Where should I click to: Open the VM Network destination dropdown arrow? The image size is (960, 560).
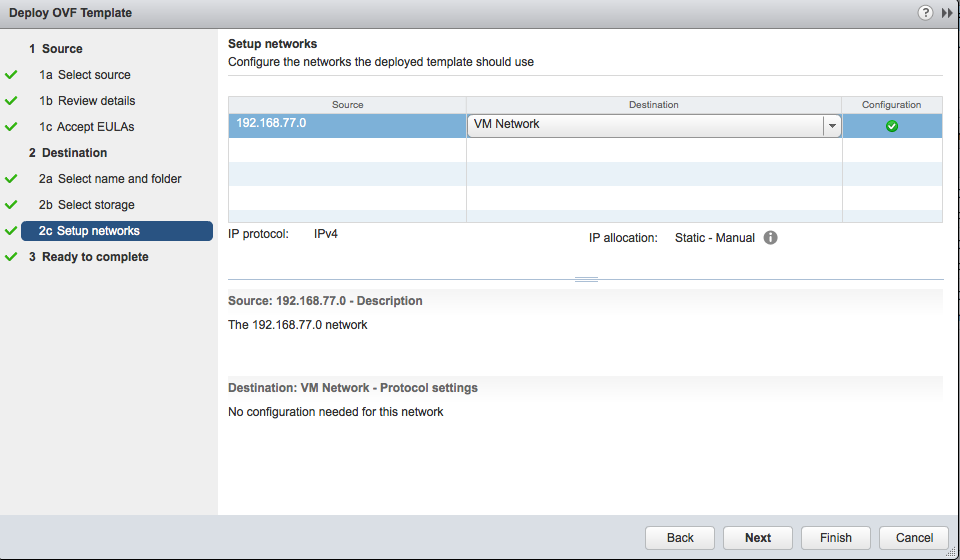tap(832, 126)
